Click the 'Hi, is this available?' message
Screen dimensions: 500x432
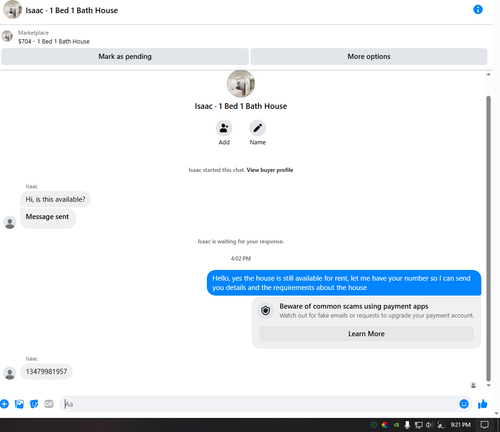coord(55,199)
